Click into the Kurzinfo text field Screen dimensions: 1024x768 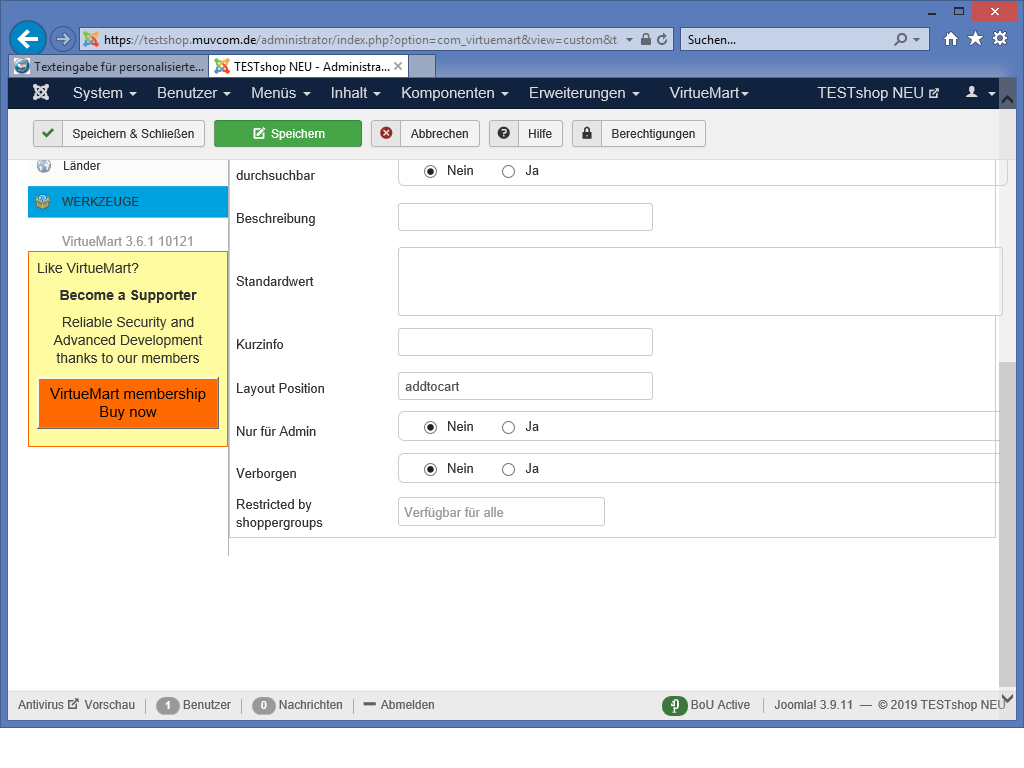pos(525,342)
